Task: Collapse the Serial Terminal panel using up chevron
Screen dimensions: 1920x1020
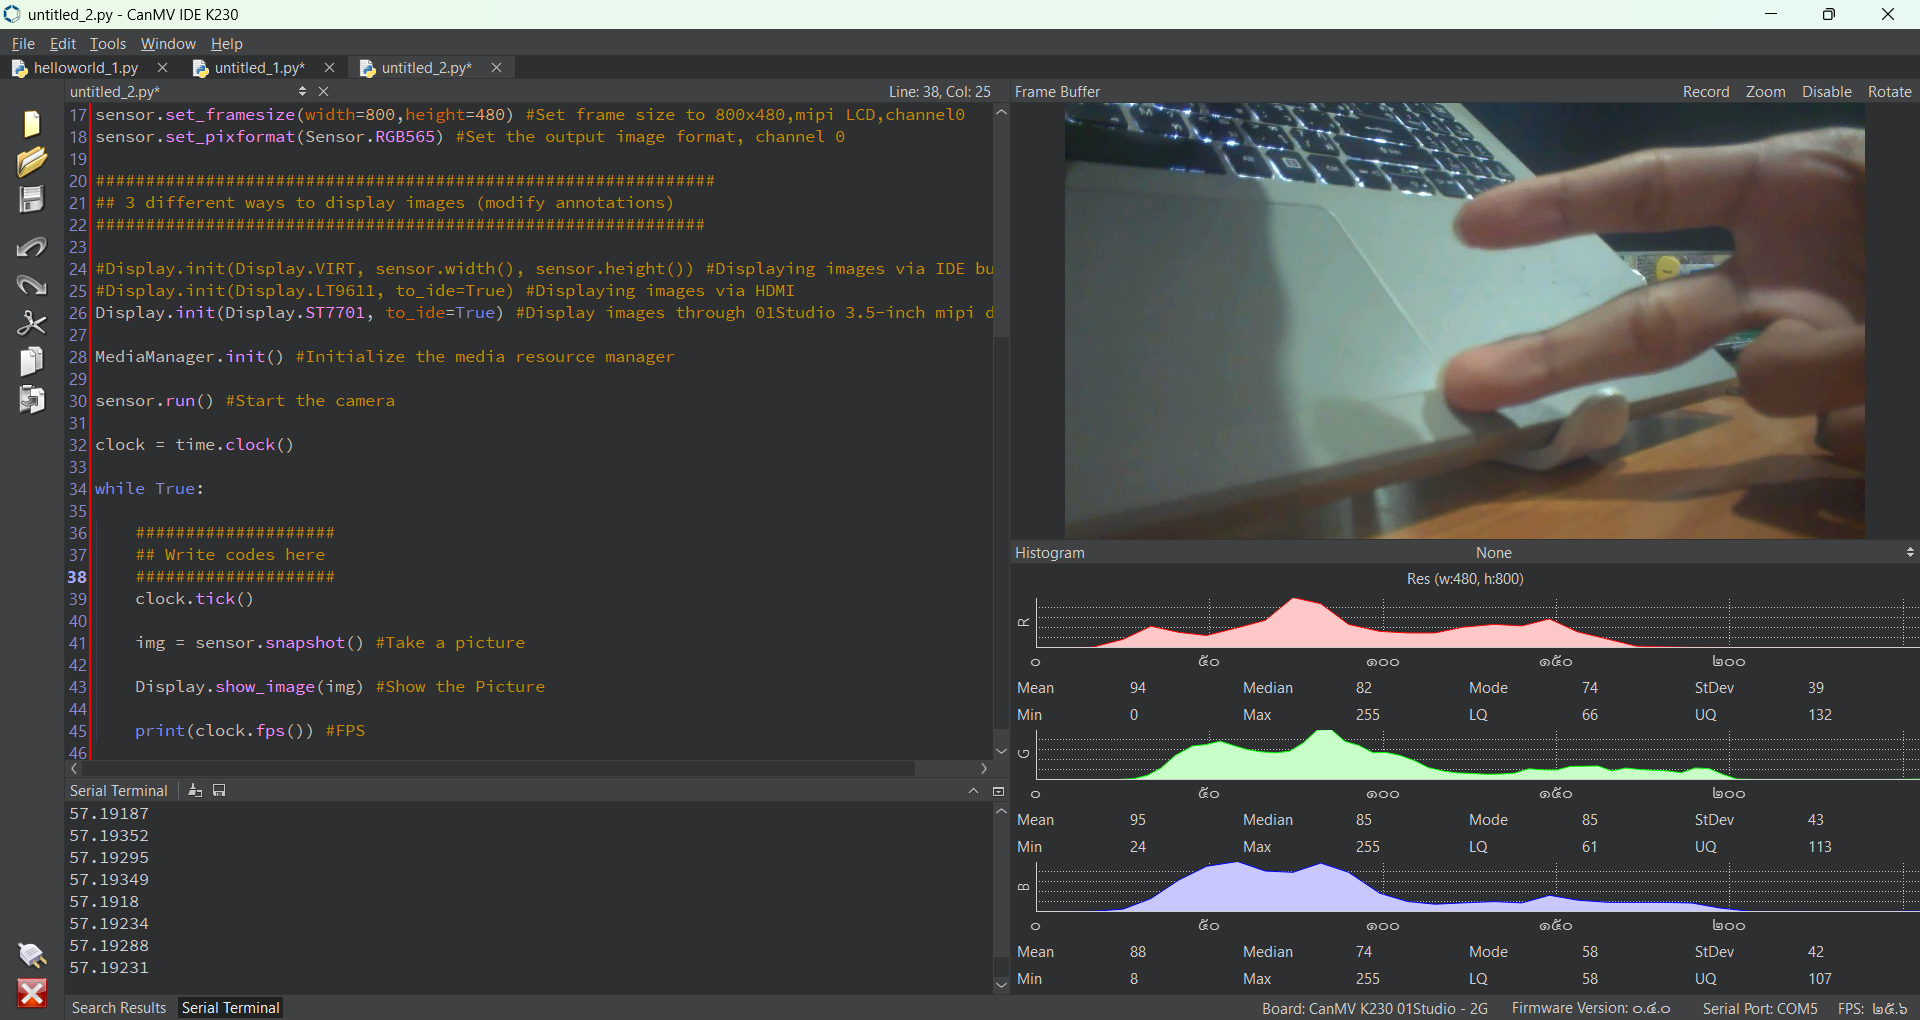Action: click(x=973, y=791)
